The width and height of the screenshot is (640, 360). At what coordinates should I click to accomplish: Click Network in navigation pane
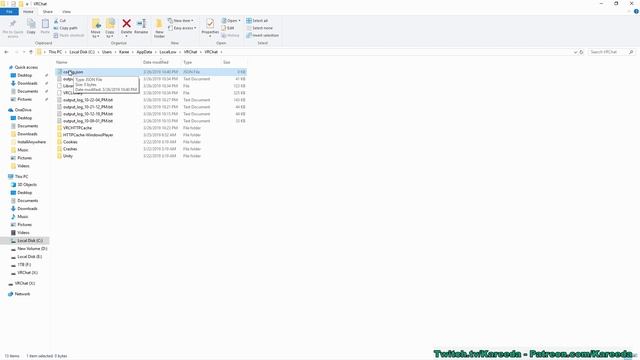click(x=22, y=294)
